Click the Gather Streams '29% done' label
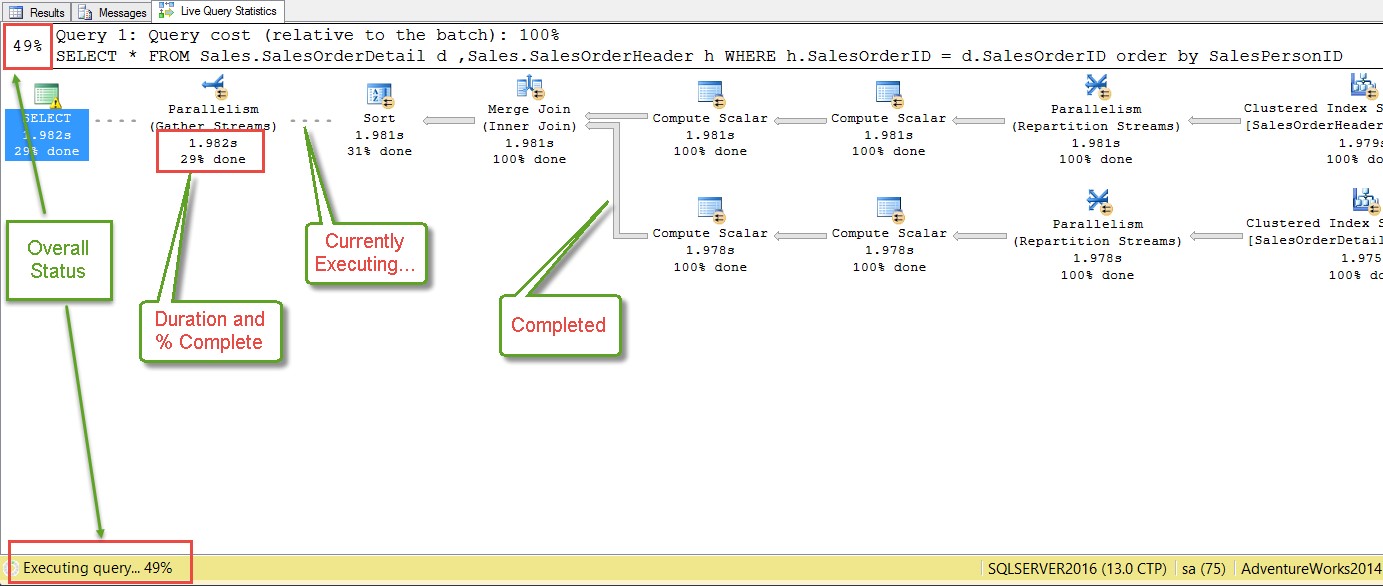Image resolution: width=1383 pixels, height=586 pixels. (x=213, y=159)
